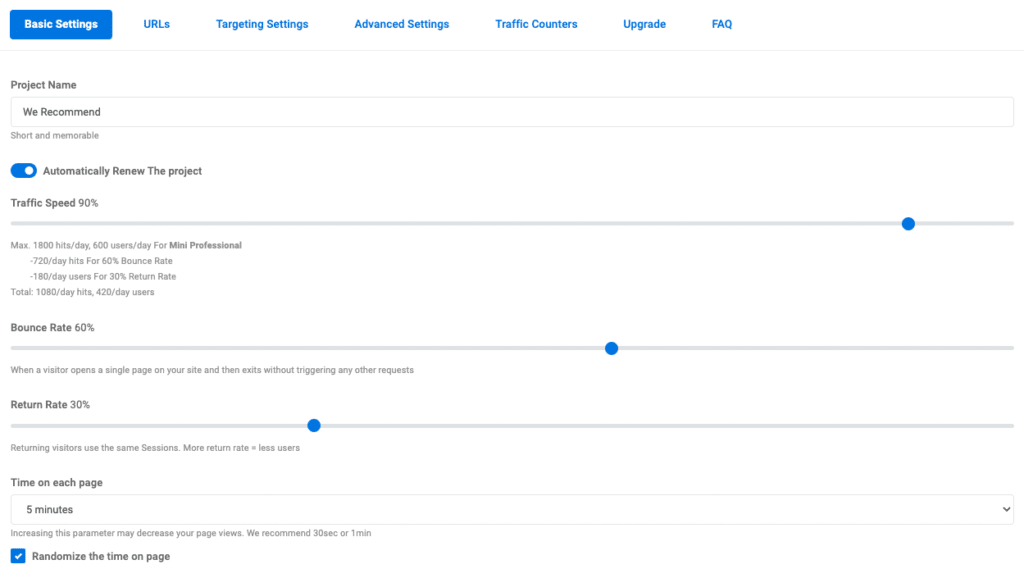
Task: Open the Time on each page dropdown
Action: click(x=512, y=509)
